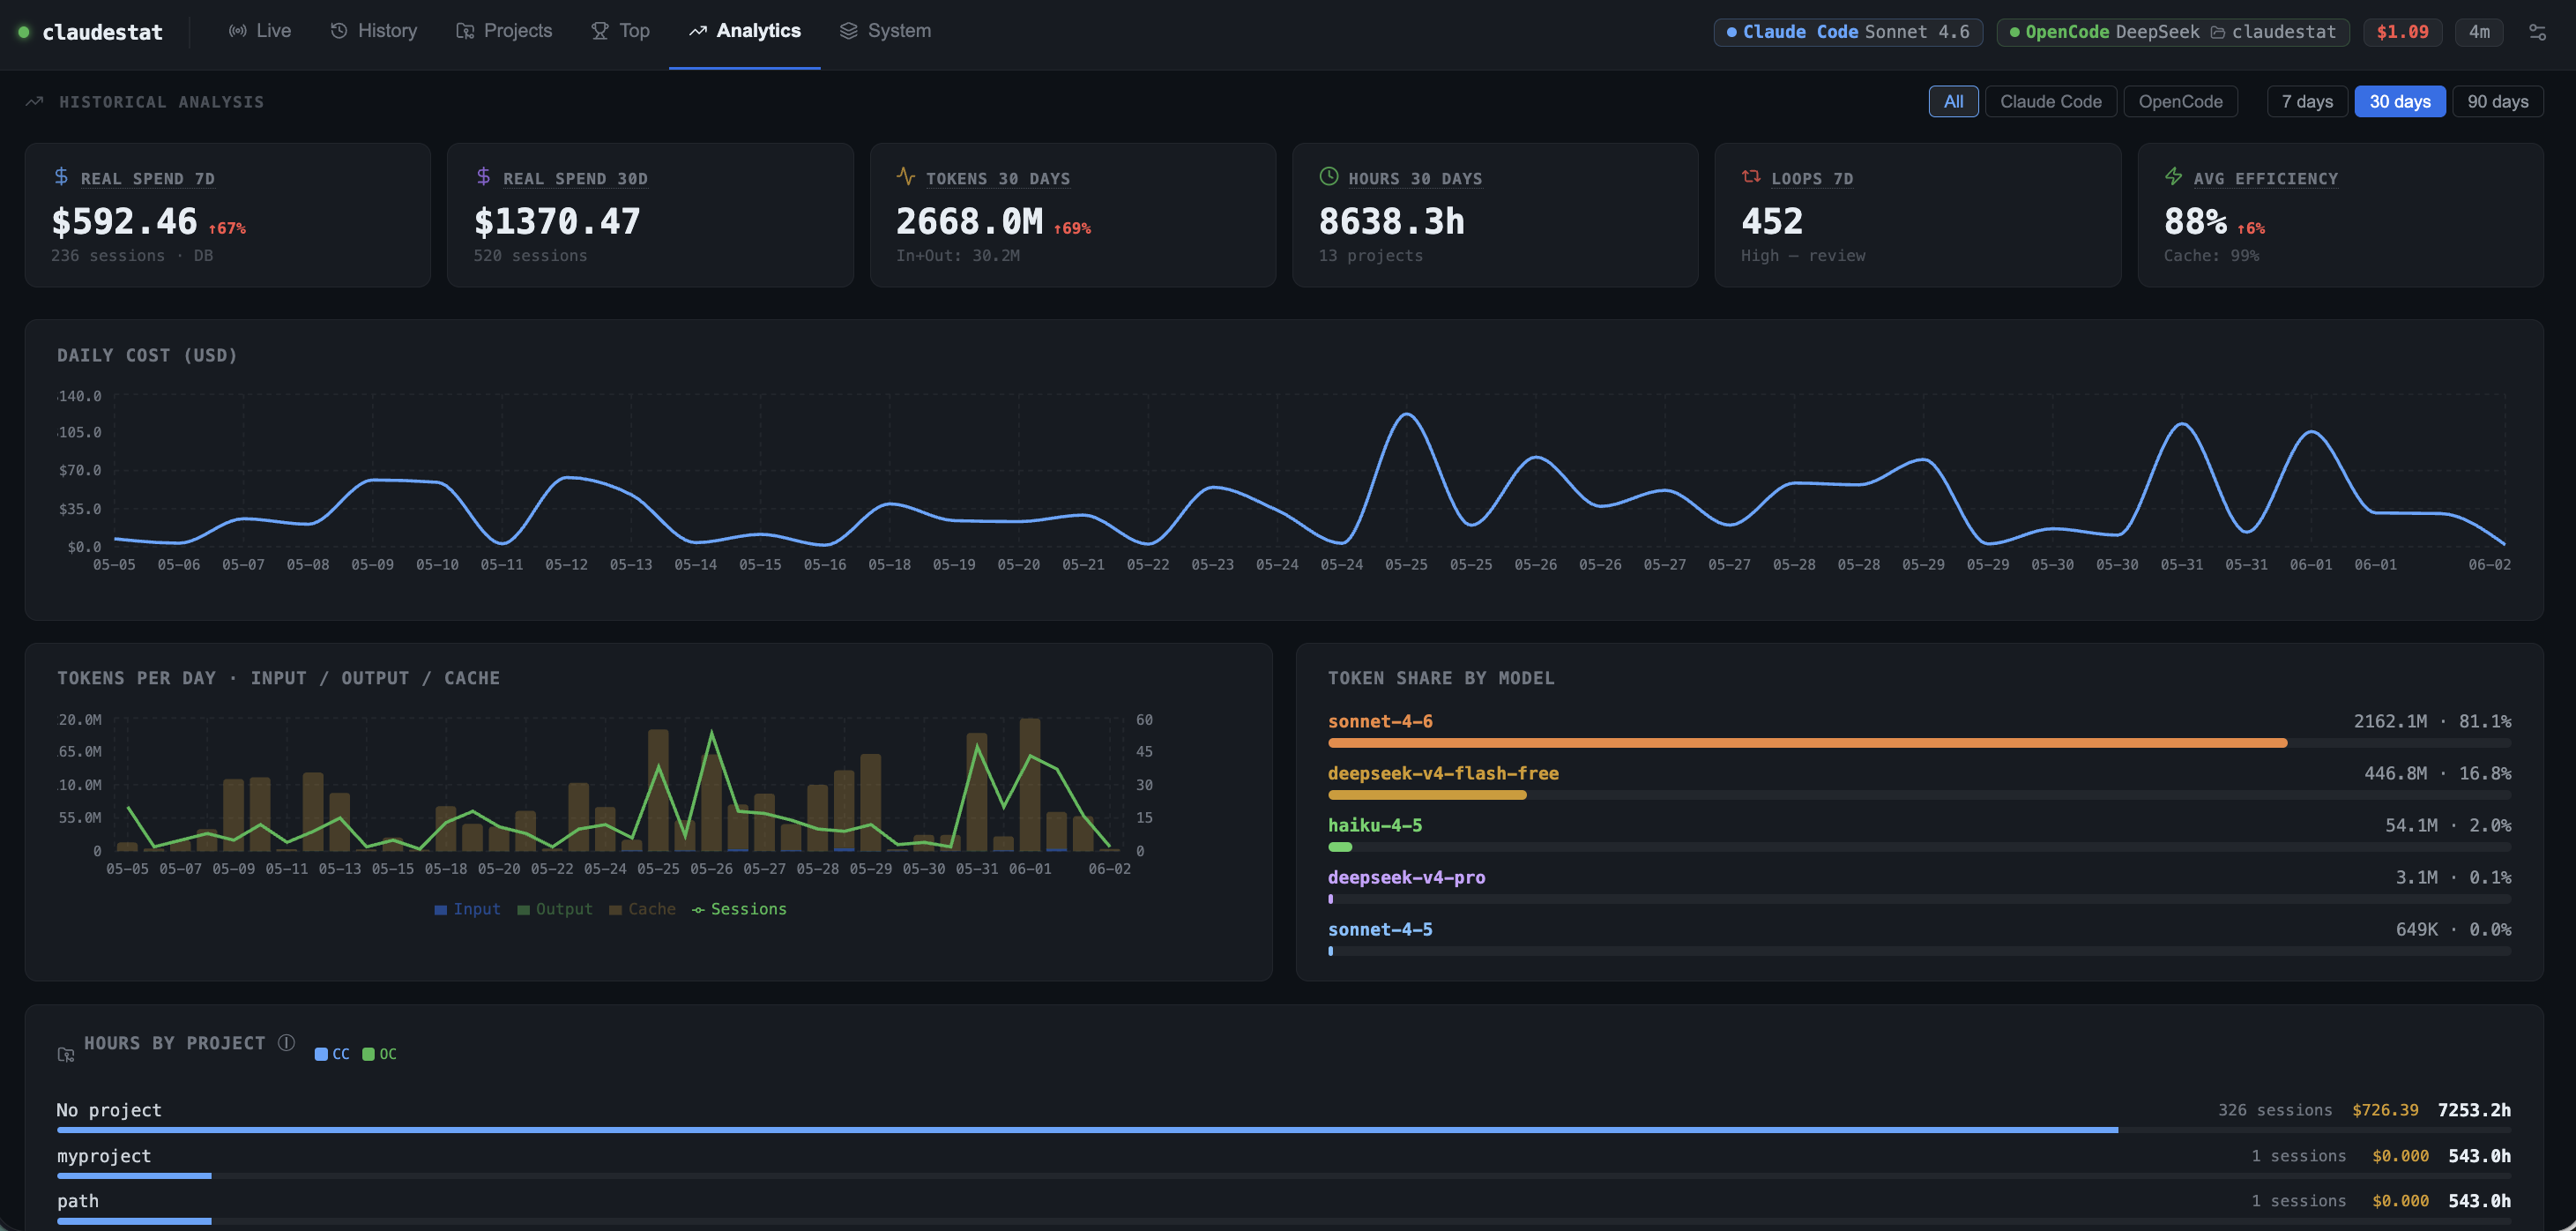This screenshot has height=1231, width=2576.
Task: Click the info icon next to Hours By Project
Action: click(x=286, y=1042)
